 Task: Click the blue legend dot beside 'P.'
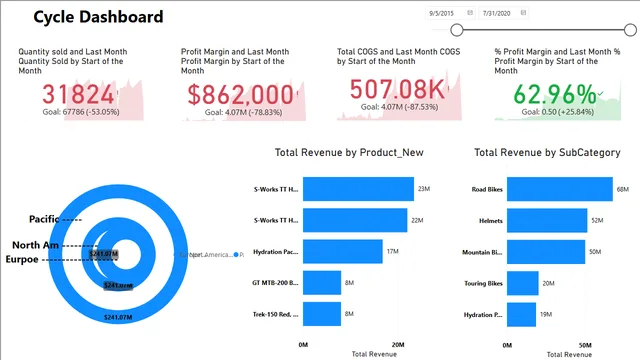[x=236, y=255]
